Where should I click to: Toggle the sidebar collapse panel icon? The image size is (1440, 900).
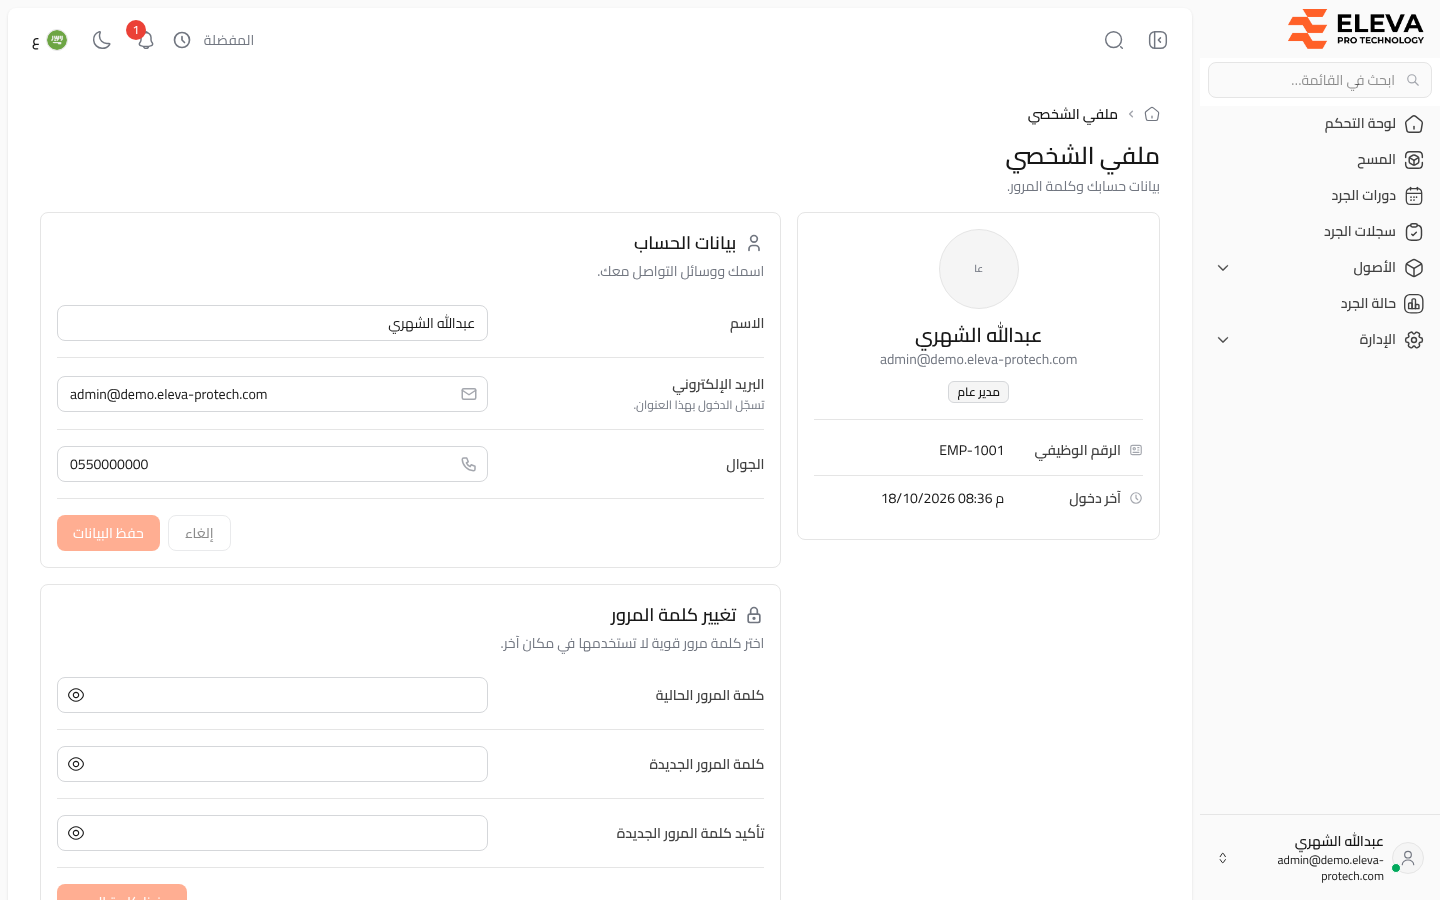(1158, 40)
